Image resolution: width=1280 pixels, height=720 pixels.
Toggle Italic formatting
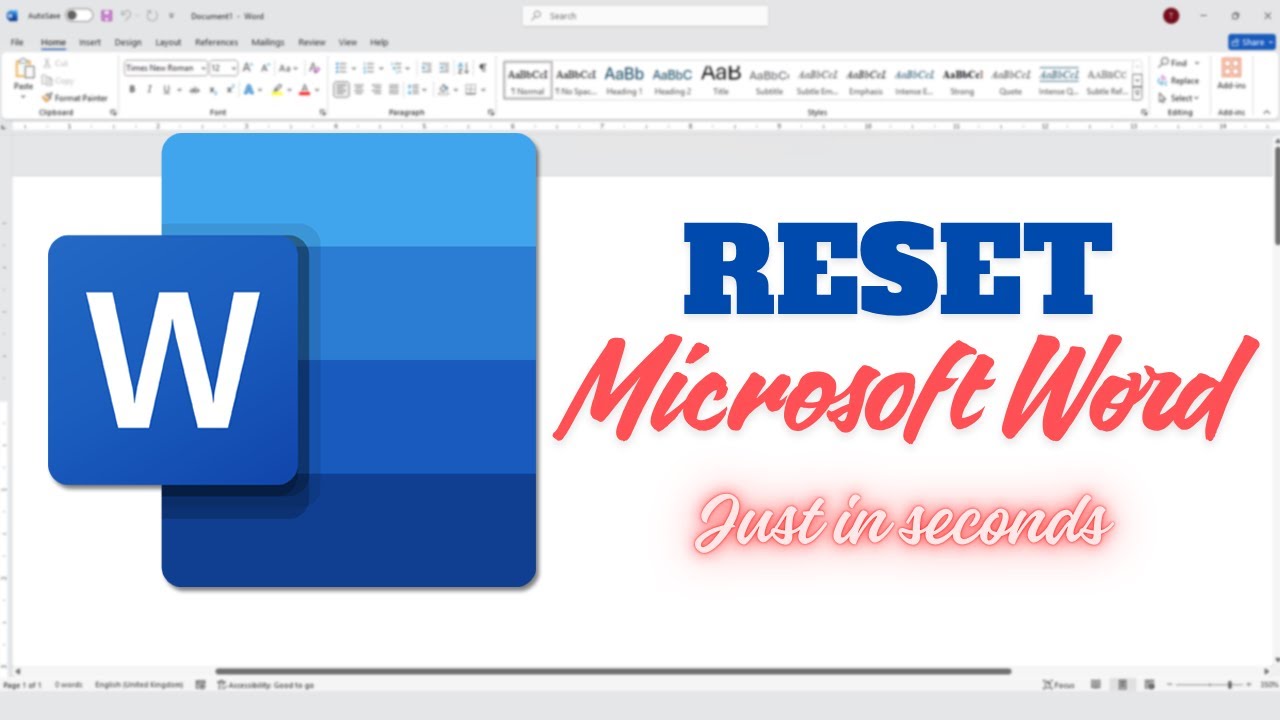149,90
